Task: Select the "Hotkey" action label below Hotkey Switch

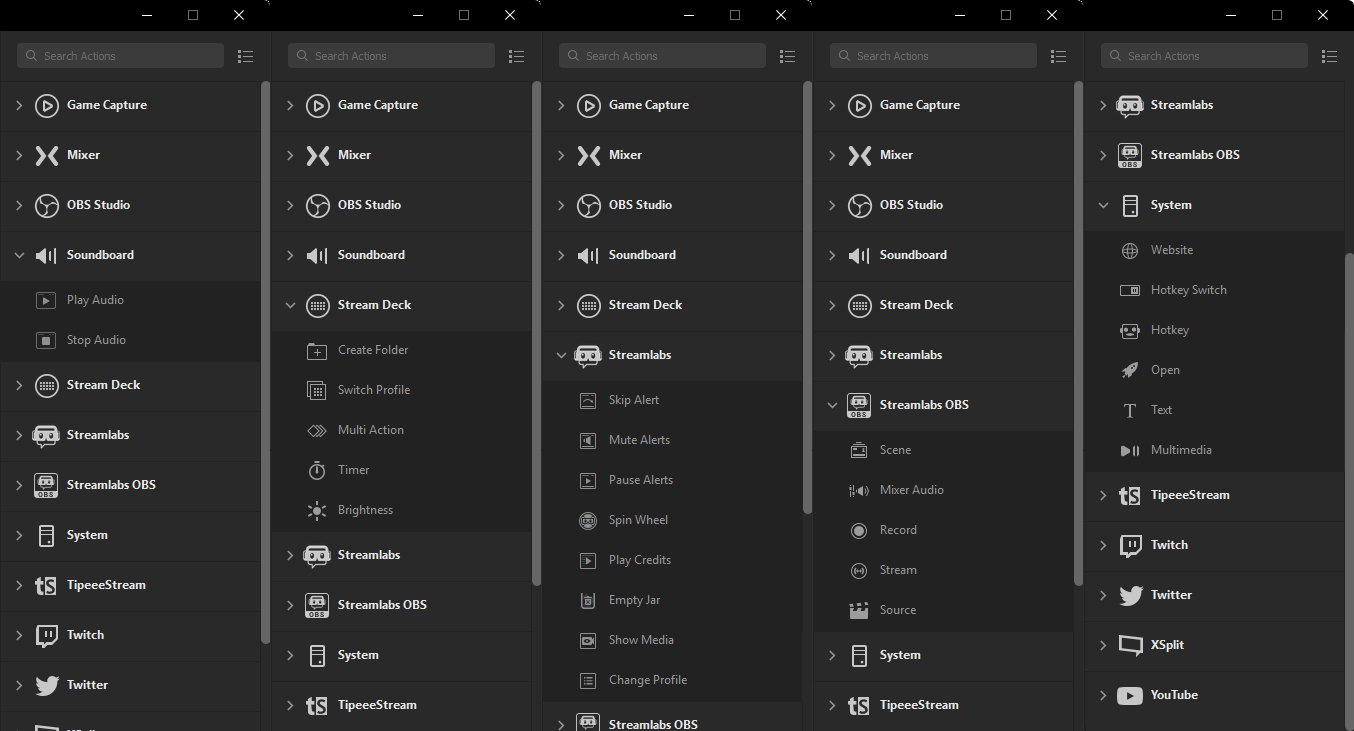Action: 1170,330
